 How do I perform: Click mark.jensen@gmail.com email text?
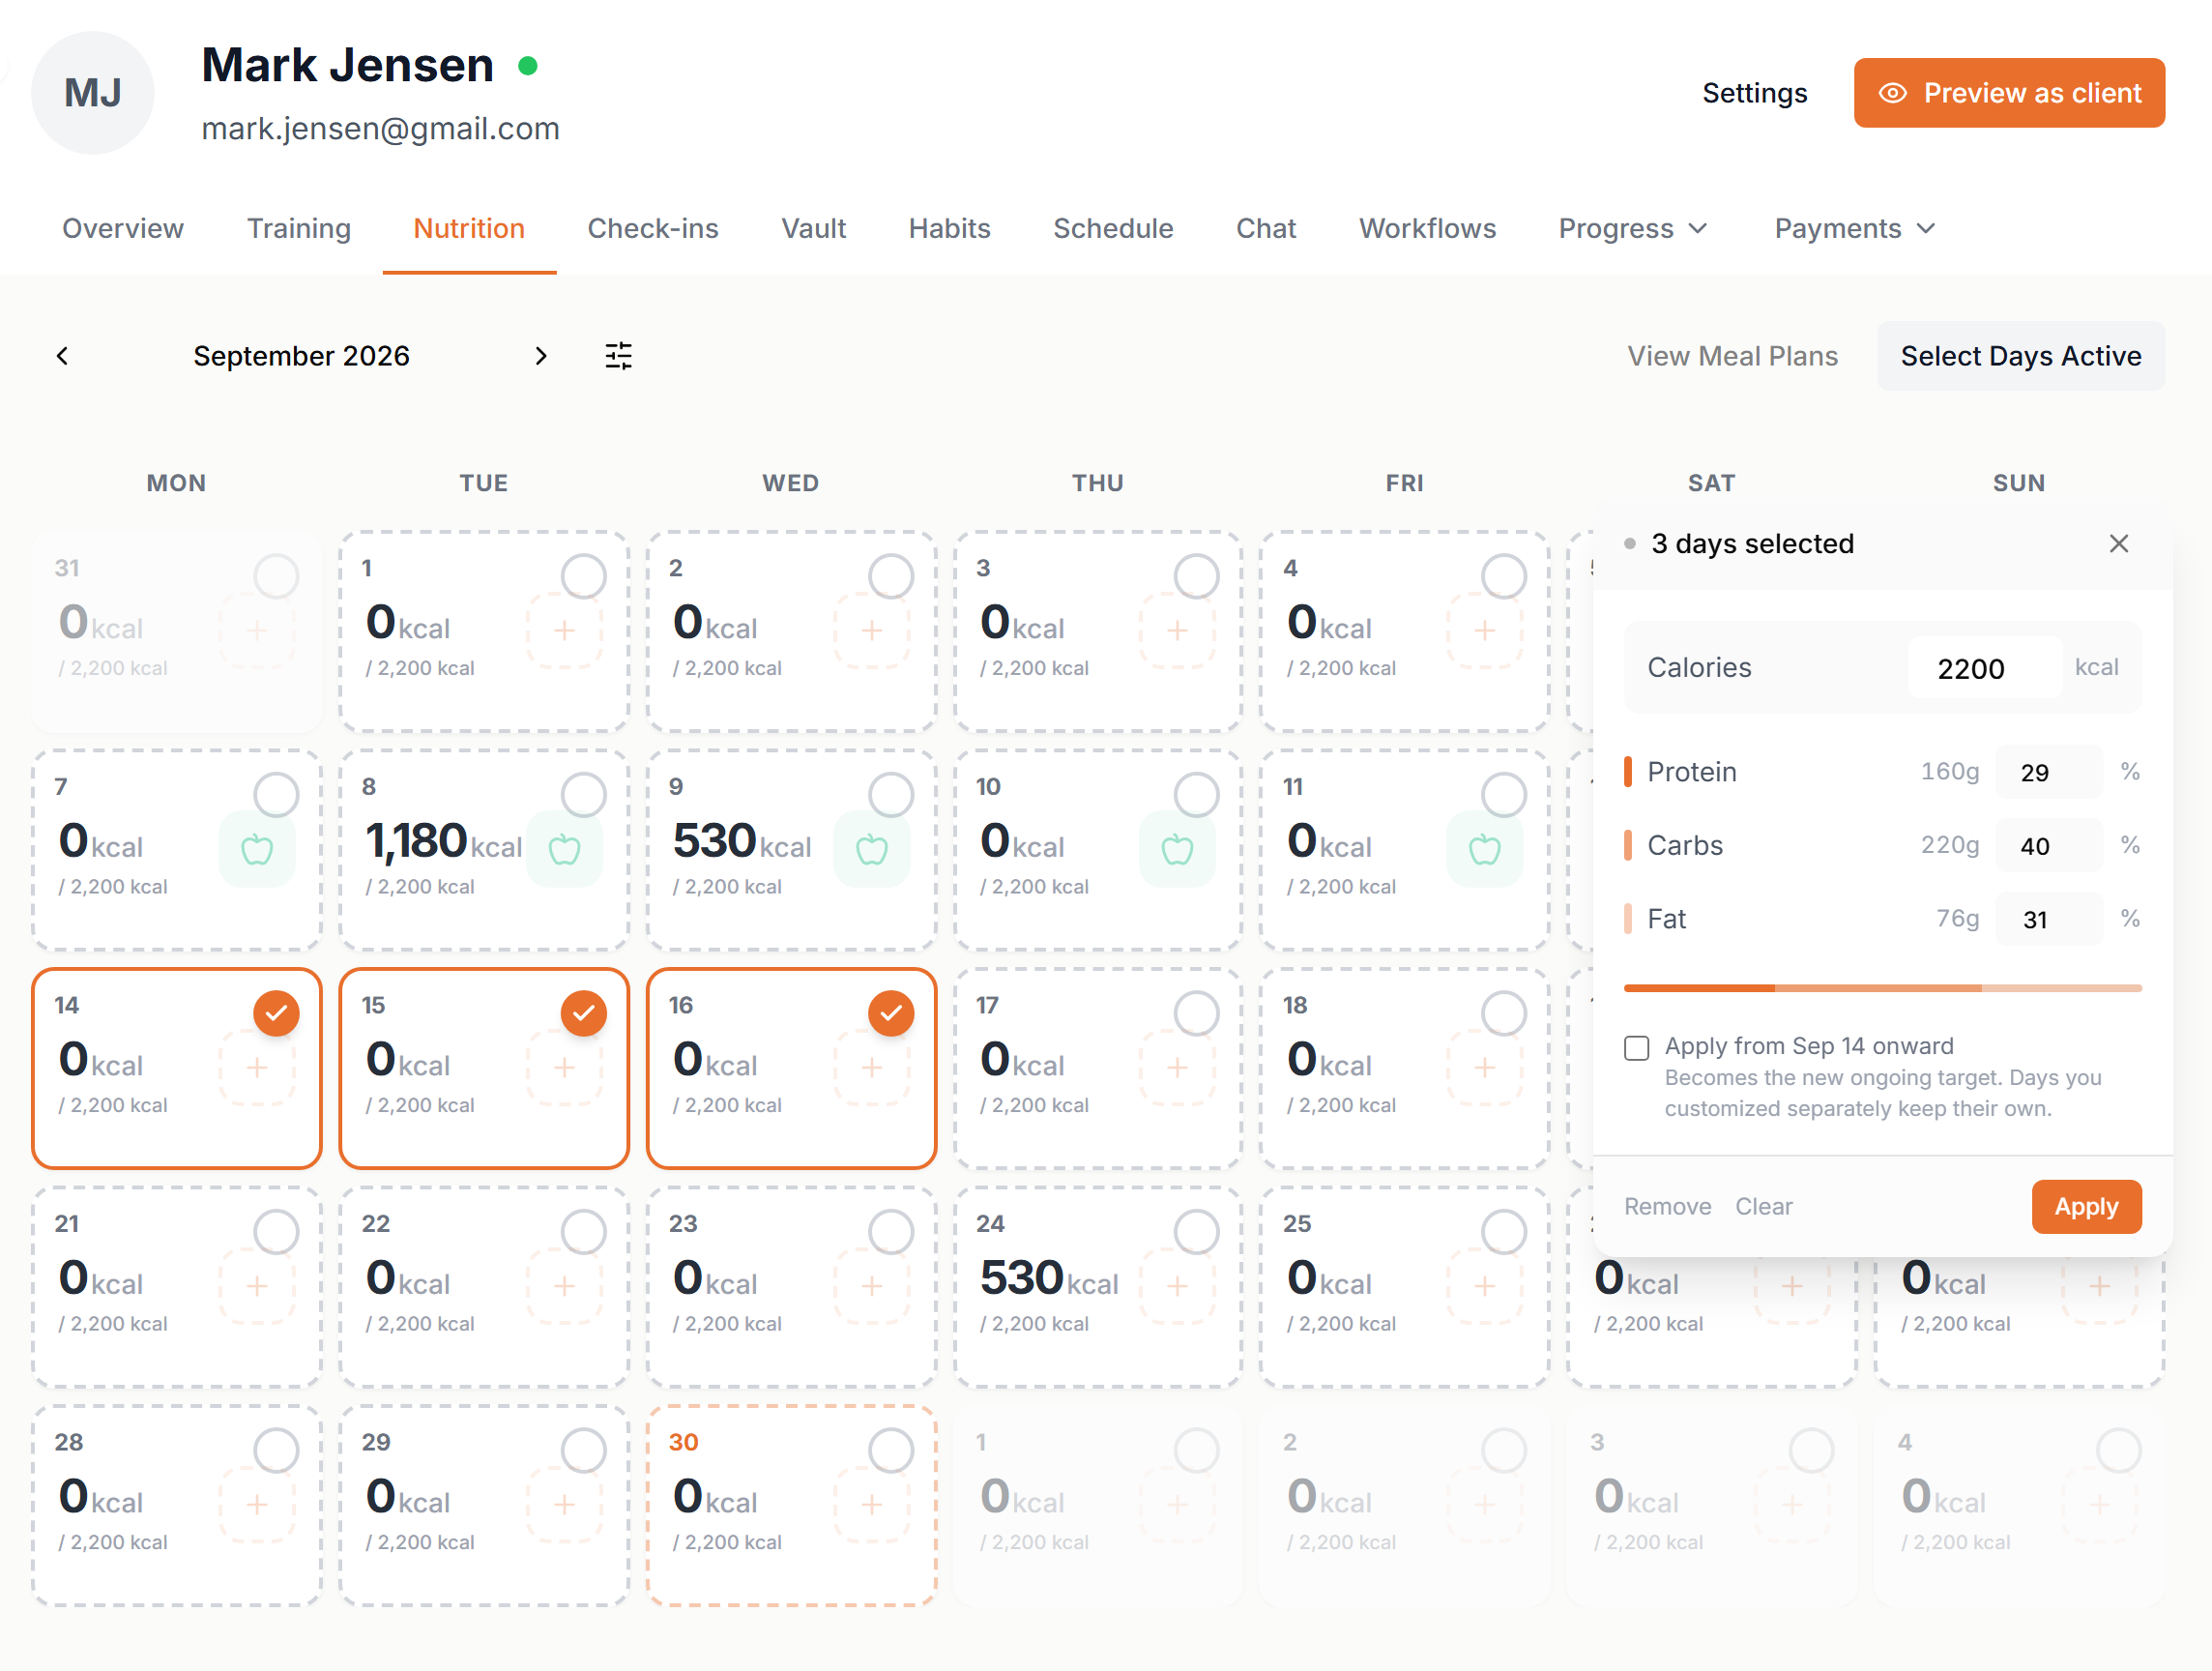pyautogui.click(x=380, y=129)
